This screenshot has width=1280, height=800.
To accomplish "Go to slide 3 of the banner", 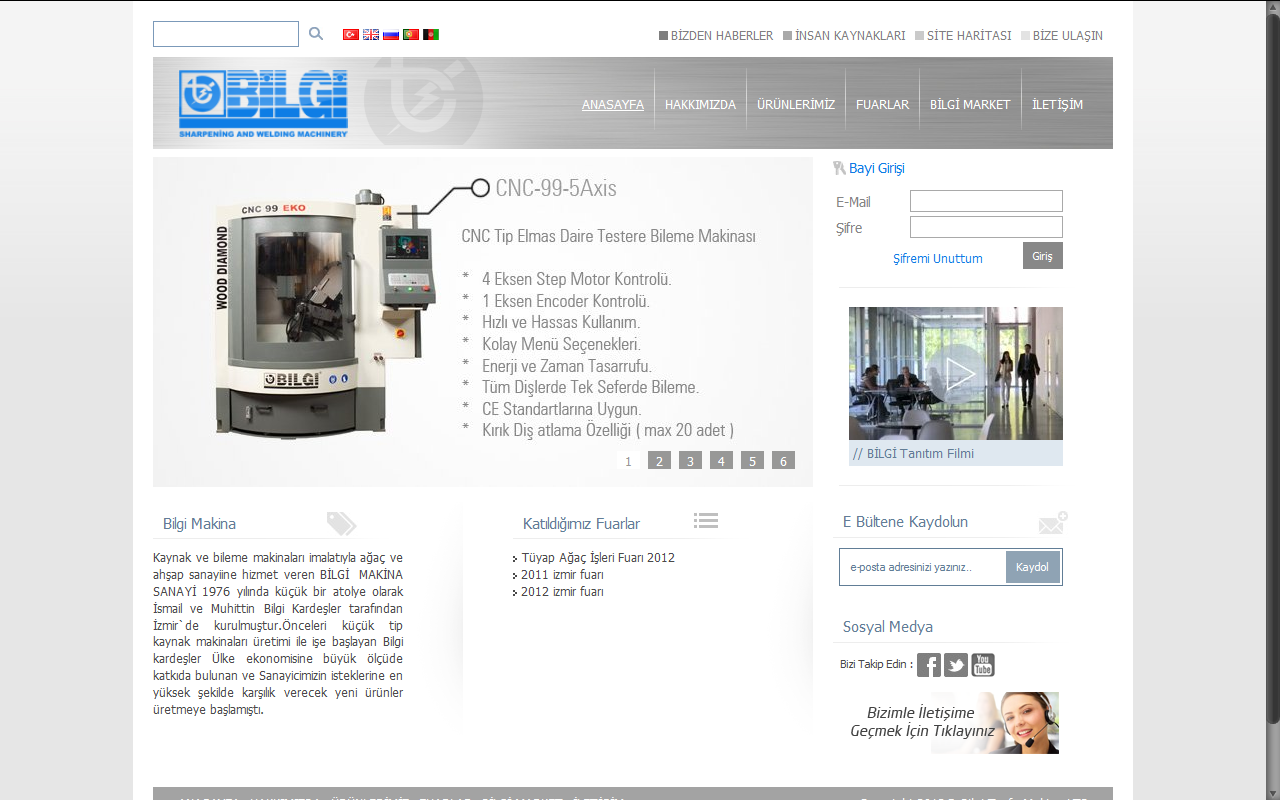I will [x=690, y=461].
